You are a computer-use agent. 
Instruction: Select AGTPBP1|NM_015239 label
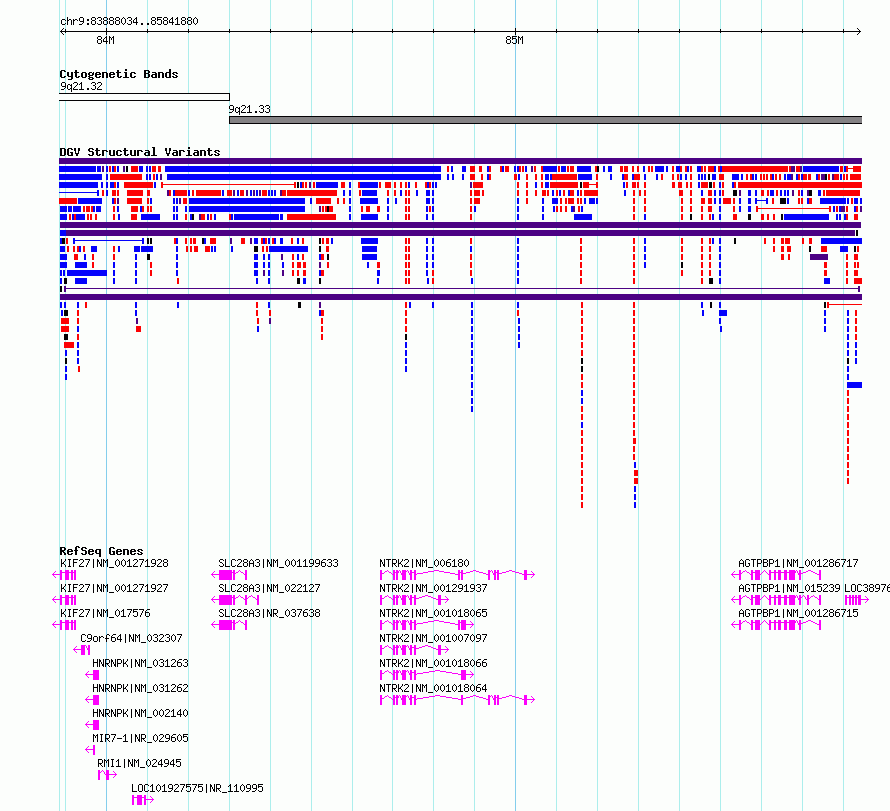(789, 588)
